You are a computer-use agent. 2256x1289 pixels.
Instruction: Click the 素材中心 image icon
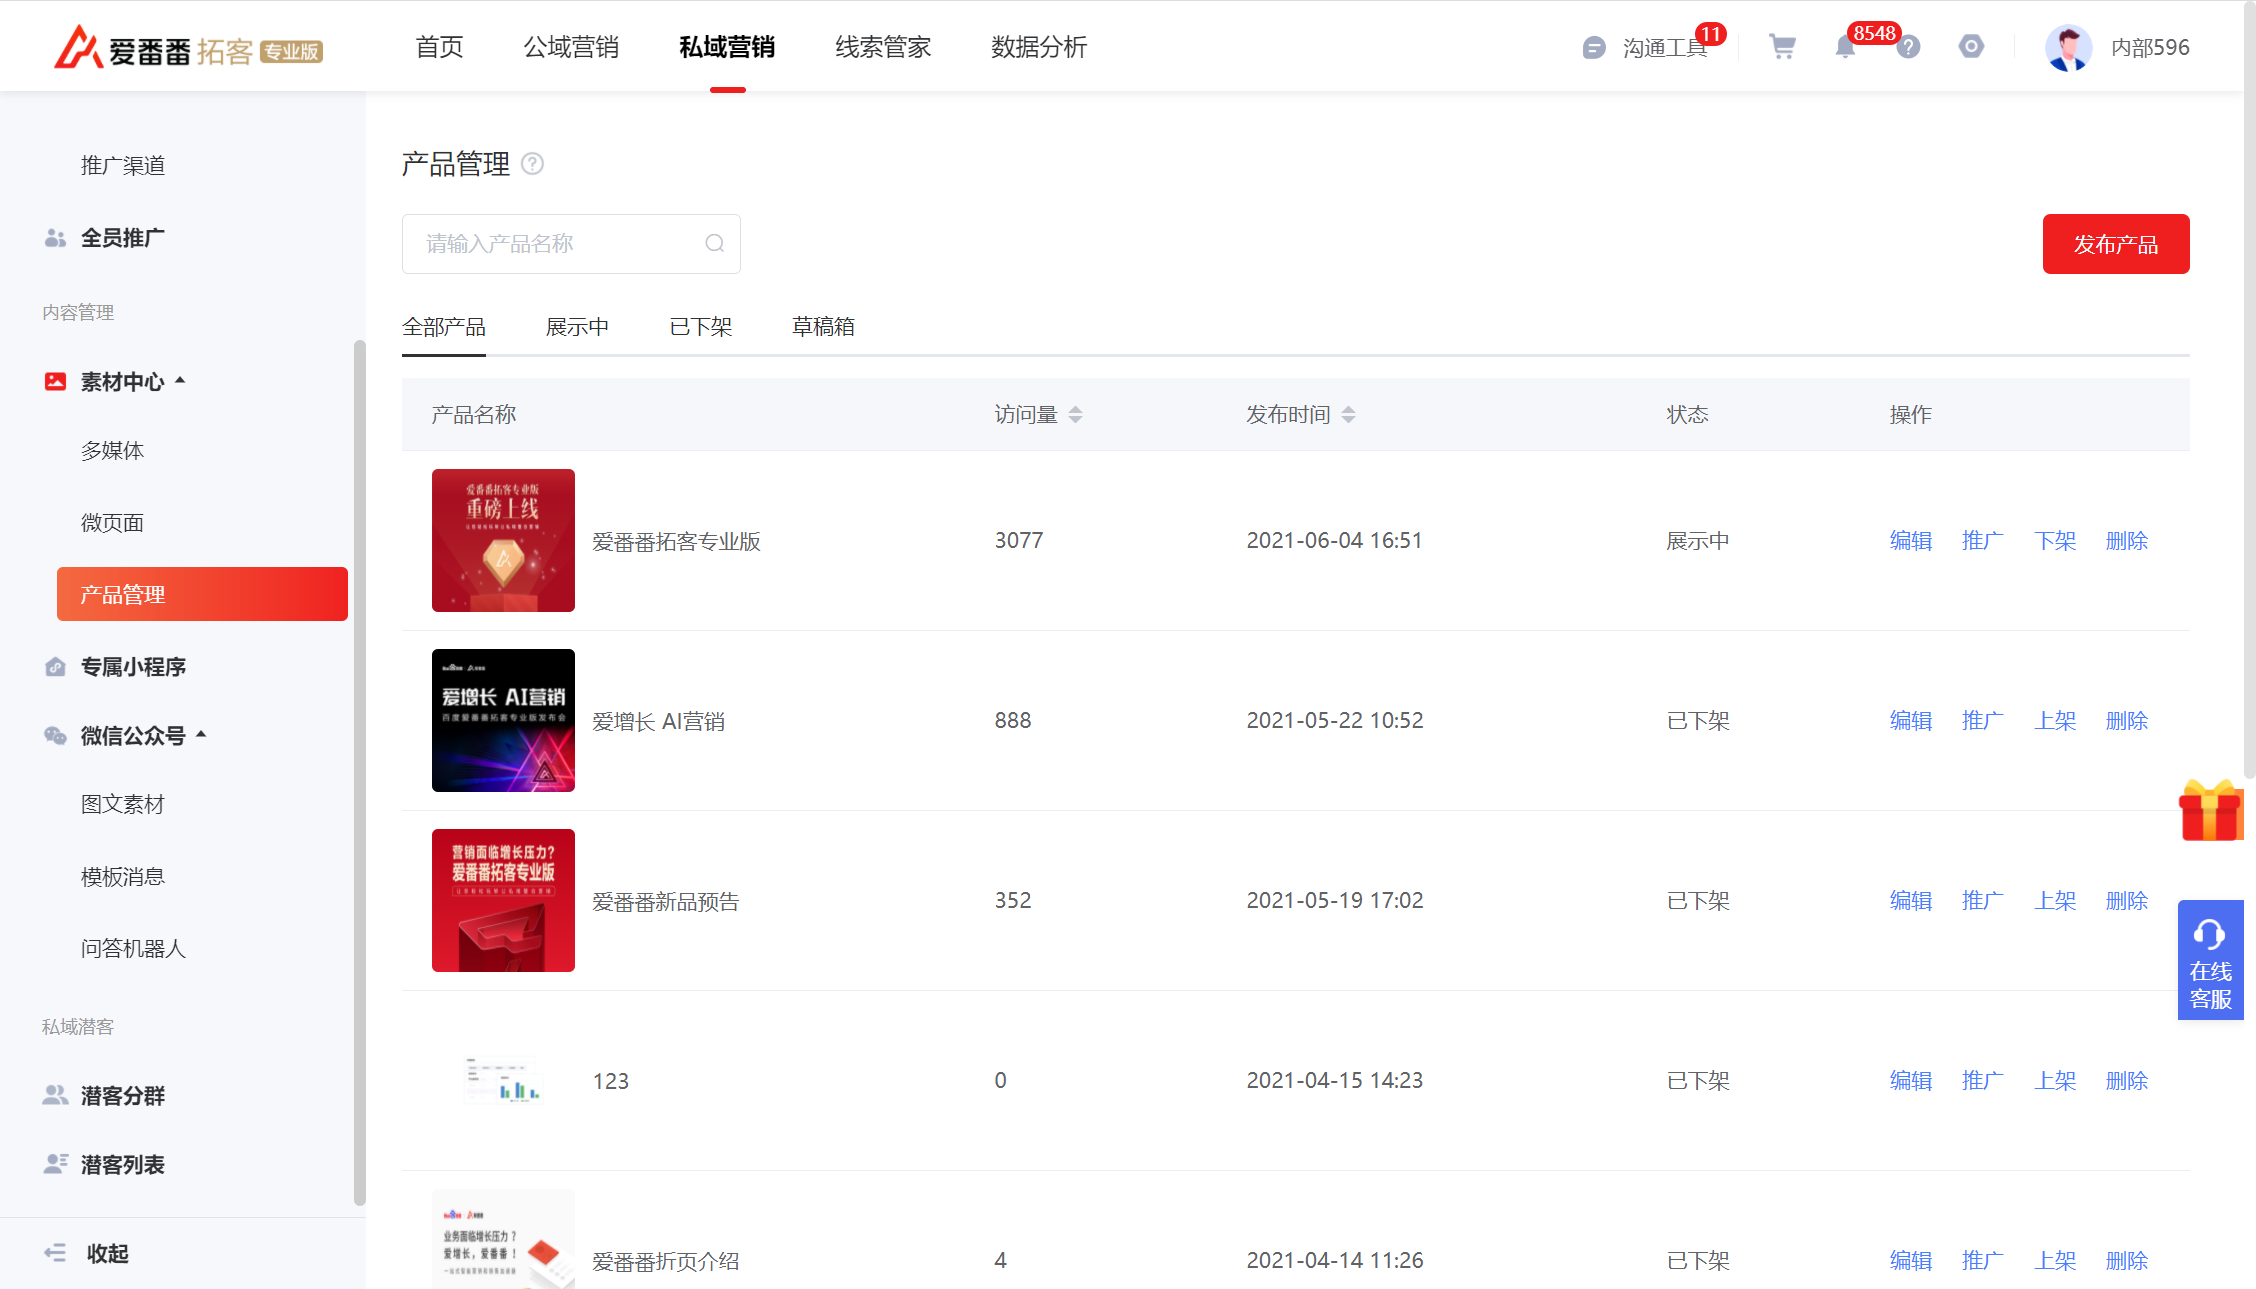55,381
